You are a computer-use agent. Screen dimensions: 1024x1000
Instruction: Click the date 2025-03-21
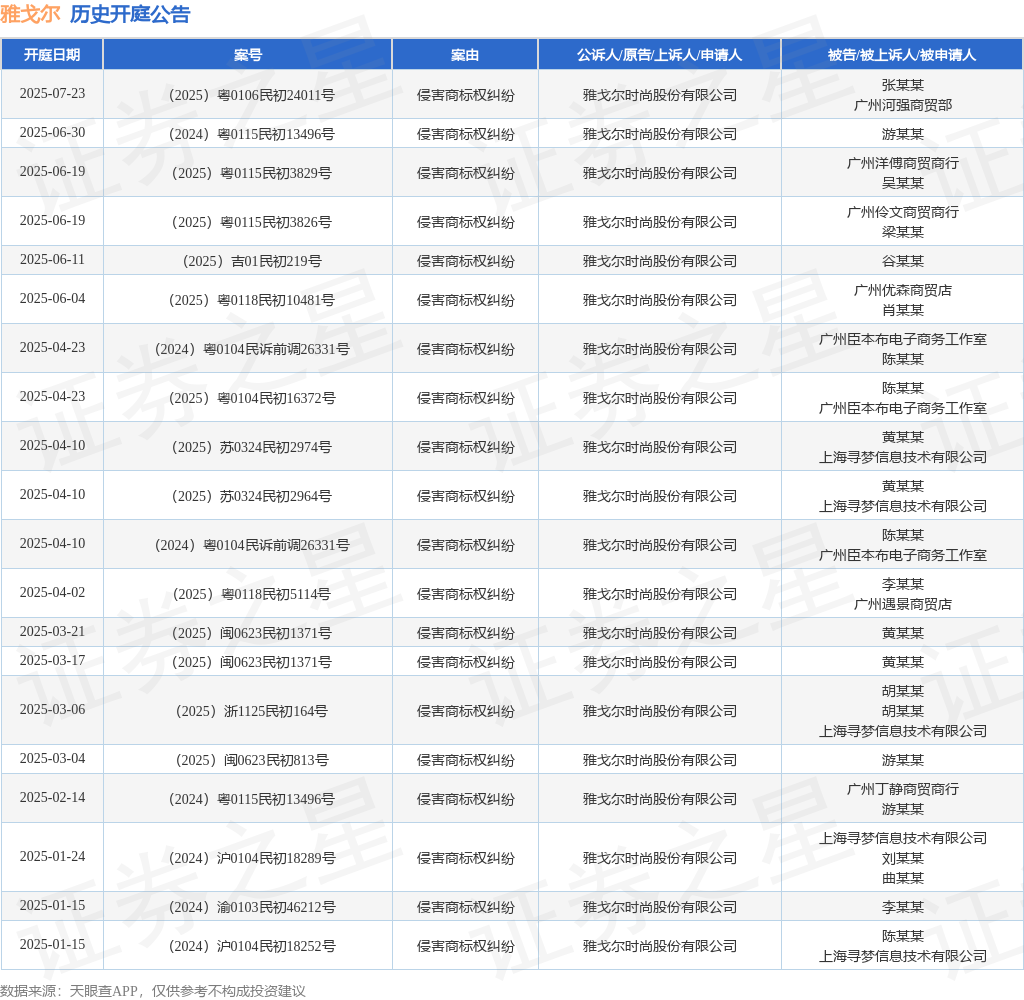pos(52,632)
